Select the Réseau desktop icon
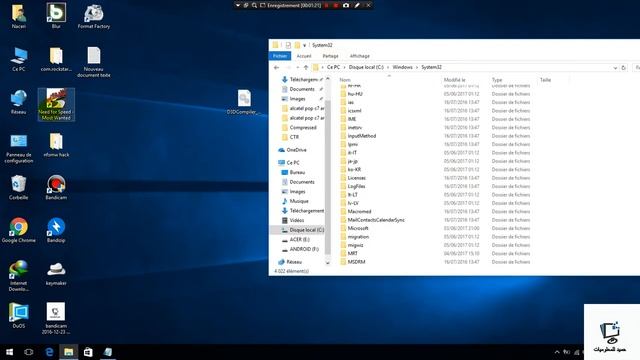The width and height of the screenshot is (640, 360). click(x=18, y=102)
